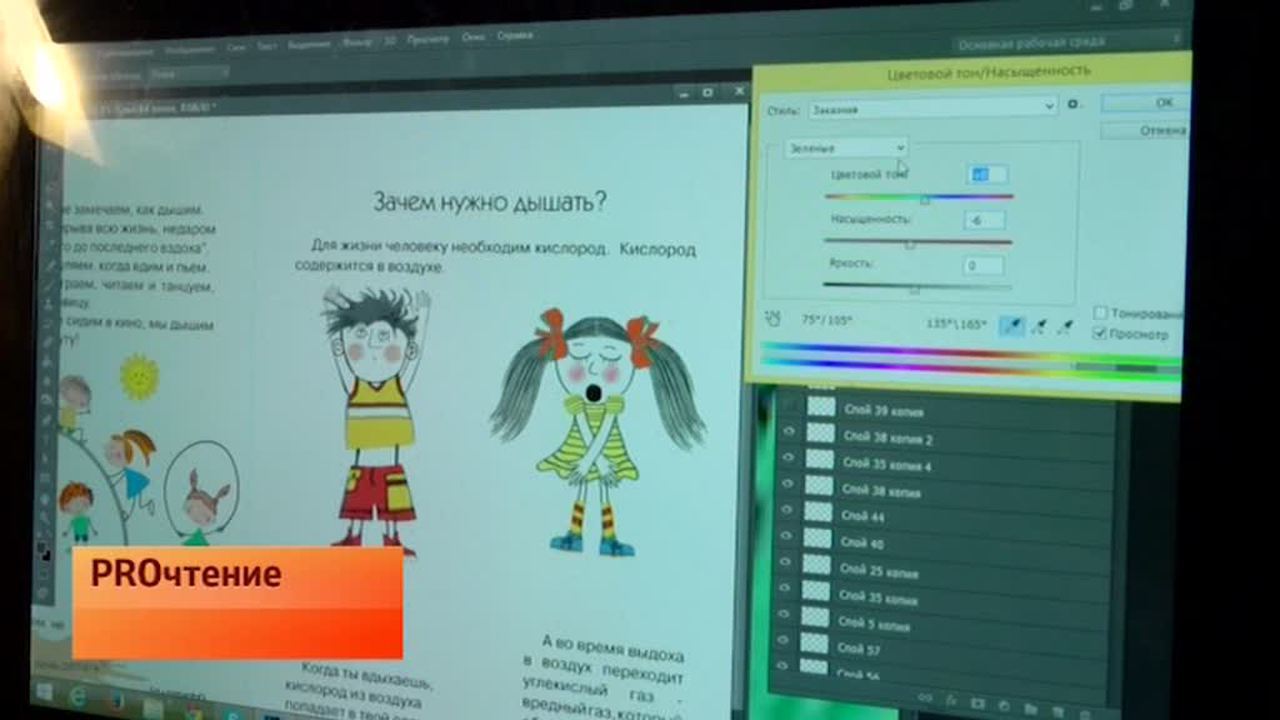Click the rainbow color range bar in dialog
This screenshot has height=720, width=1280.
point(970,362)
